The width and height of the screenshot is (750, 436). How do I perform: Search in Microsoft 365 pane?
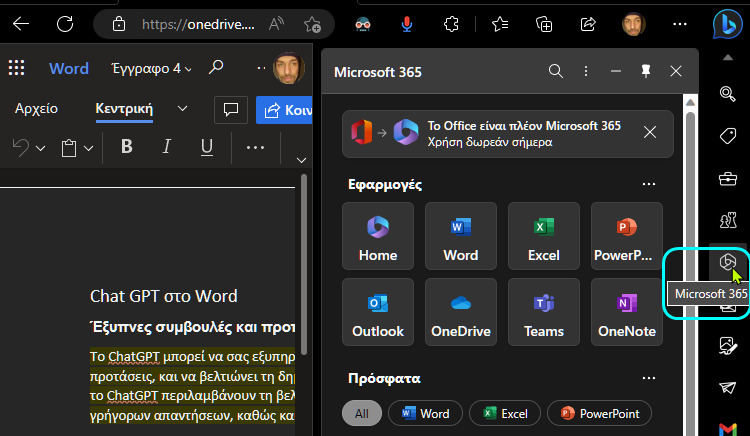(x=556, y=71)
